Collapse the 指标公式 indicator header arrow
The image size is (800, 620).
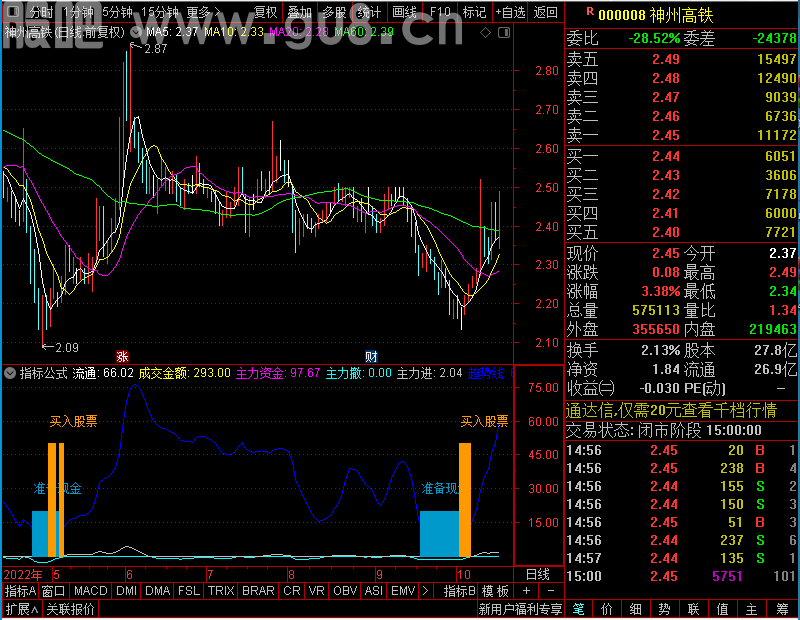(x=10, y=373)
